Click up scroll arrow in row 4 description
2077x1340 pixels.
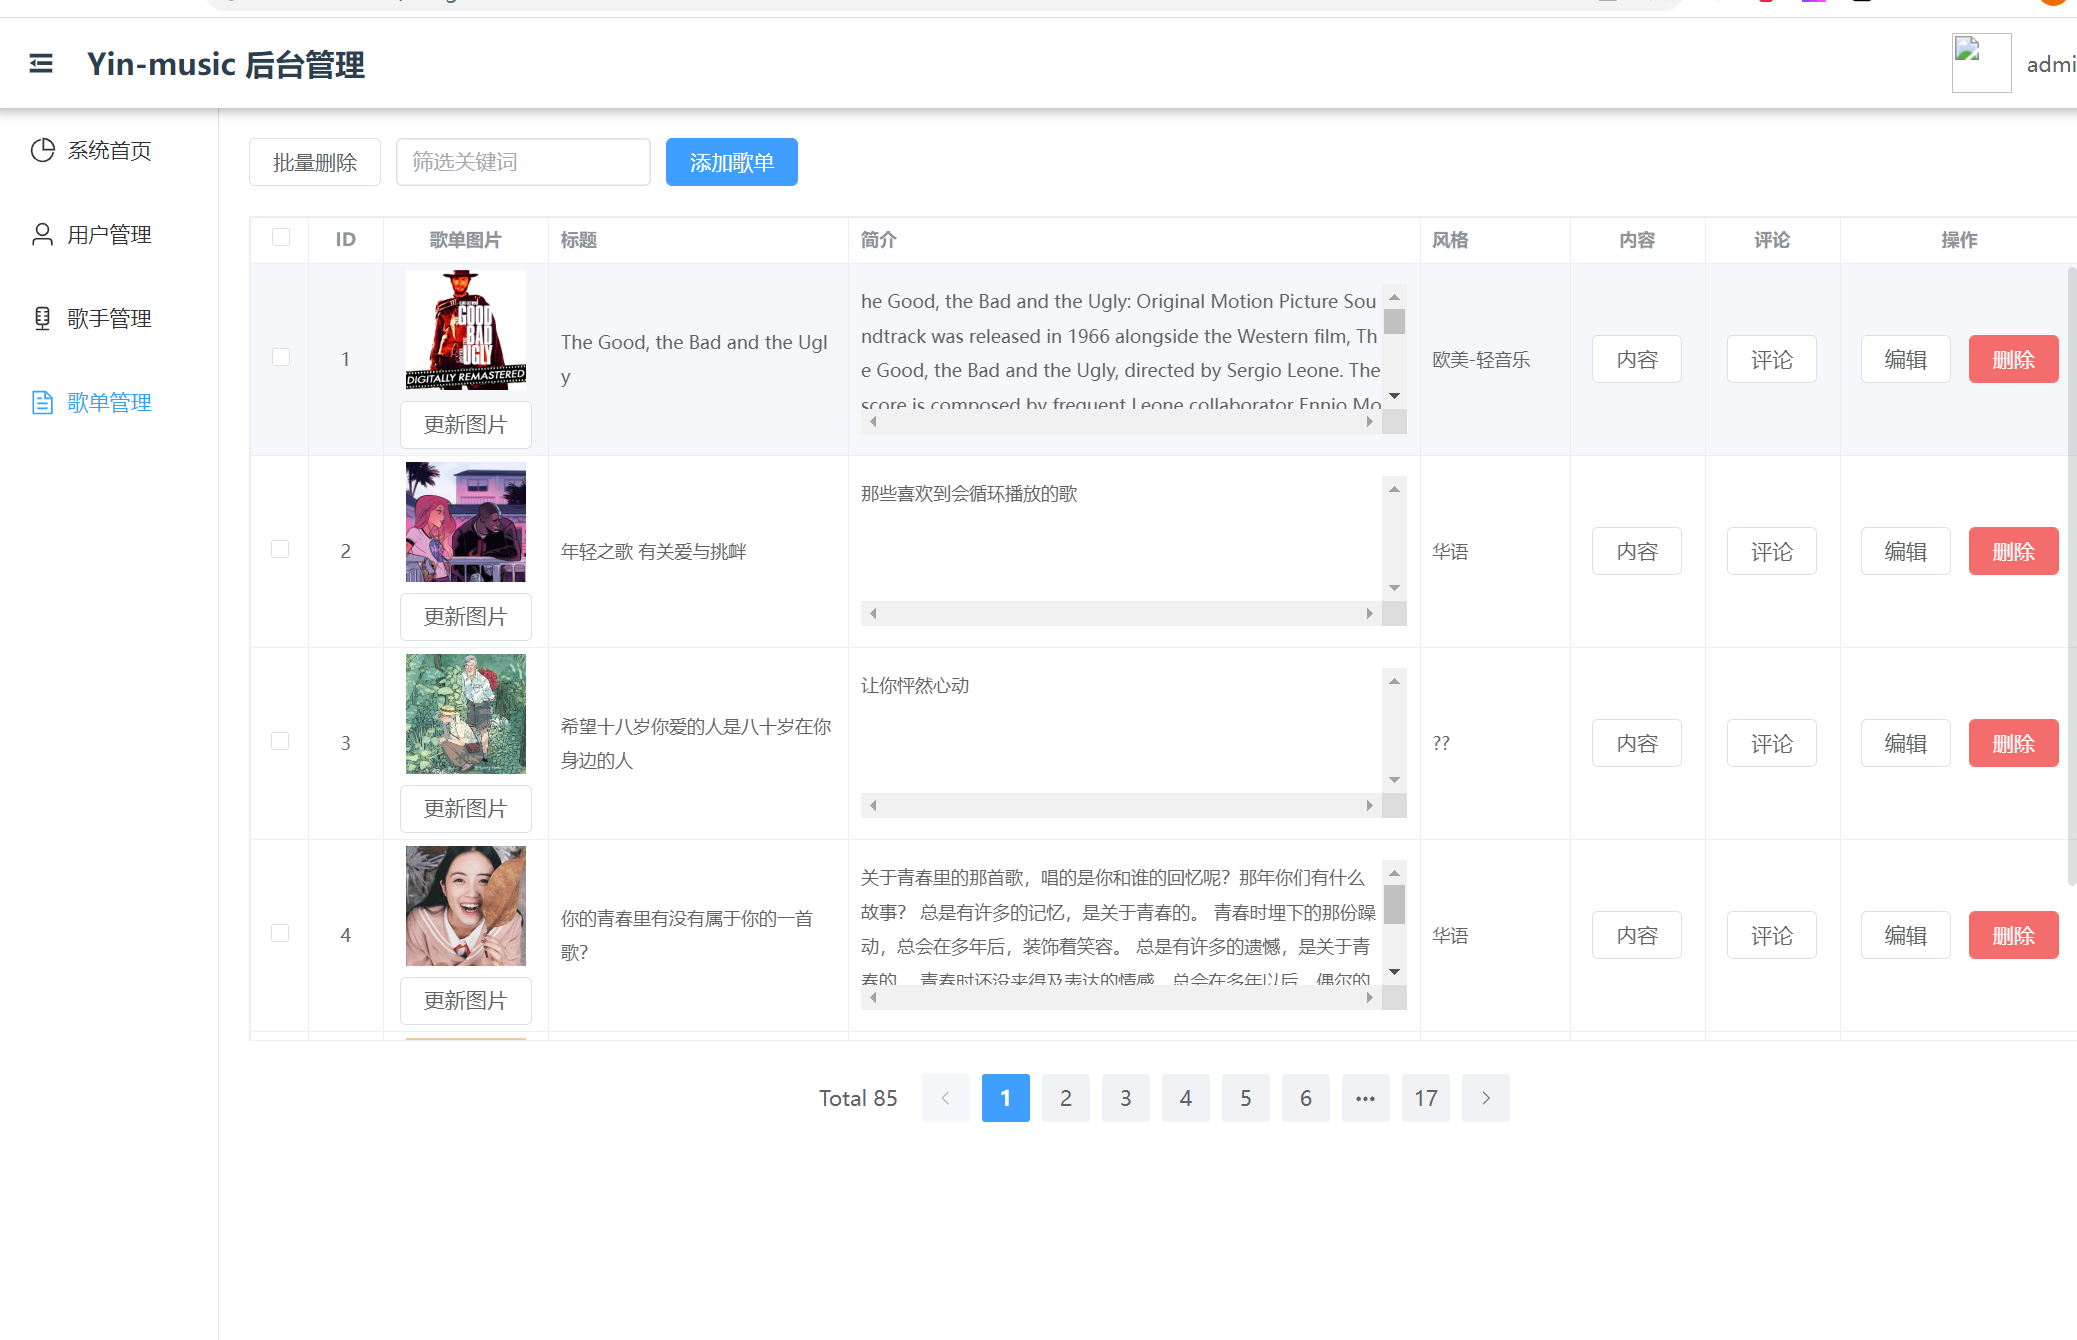(1394, 873)
